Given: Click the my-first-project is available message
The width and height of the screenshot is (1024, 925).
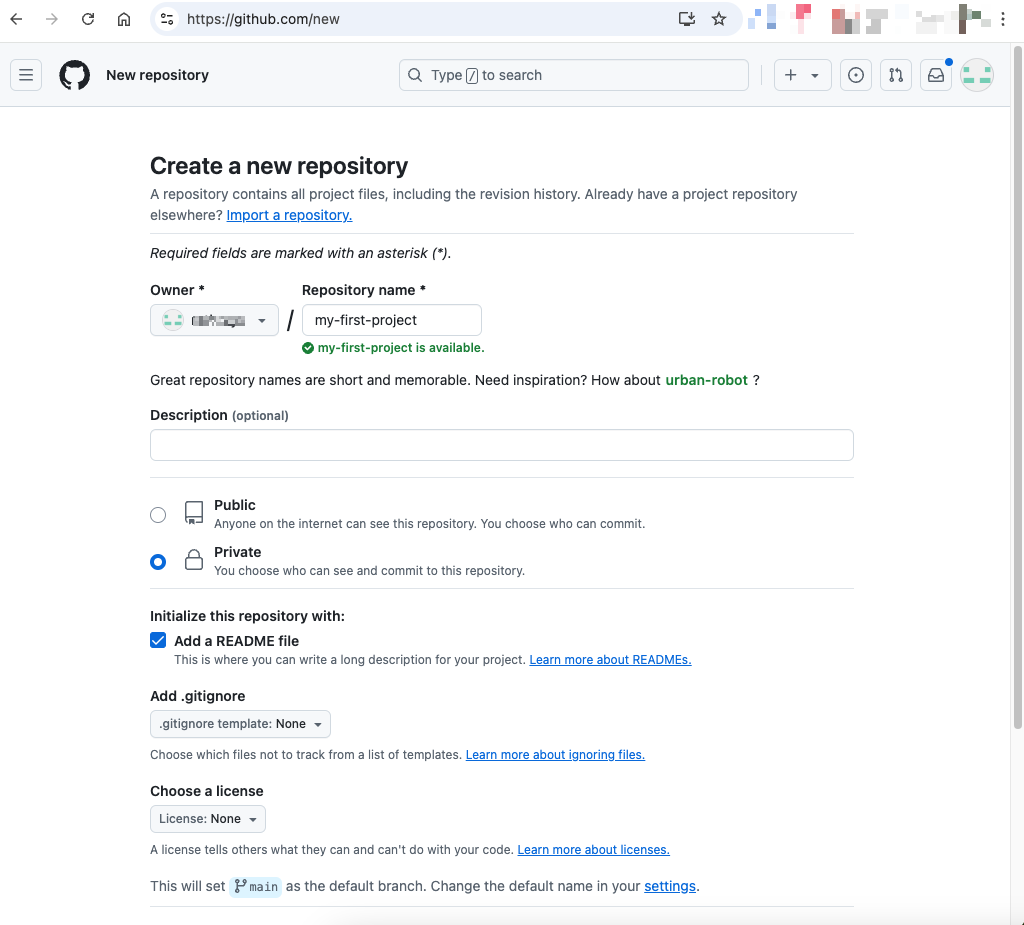Looking at the screenshot, I should pos(393,348).
